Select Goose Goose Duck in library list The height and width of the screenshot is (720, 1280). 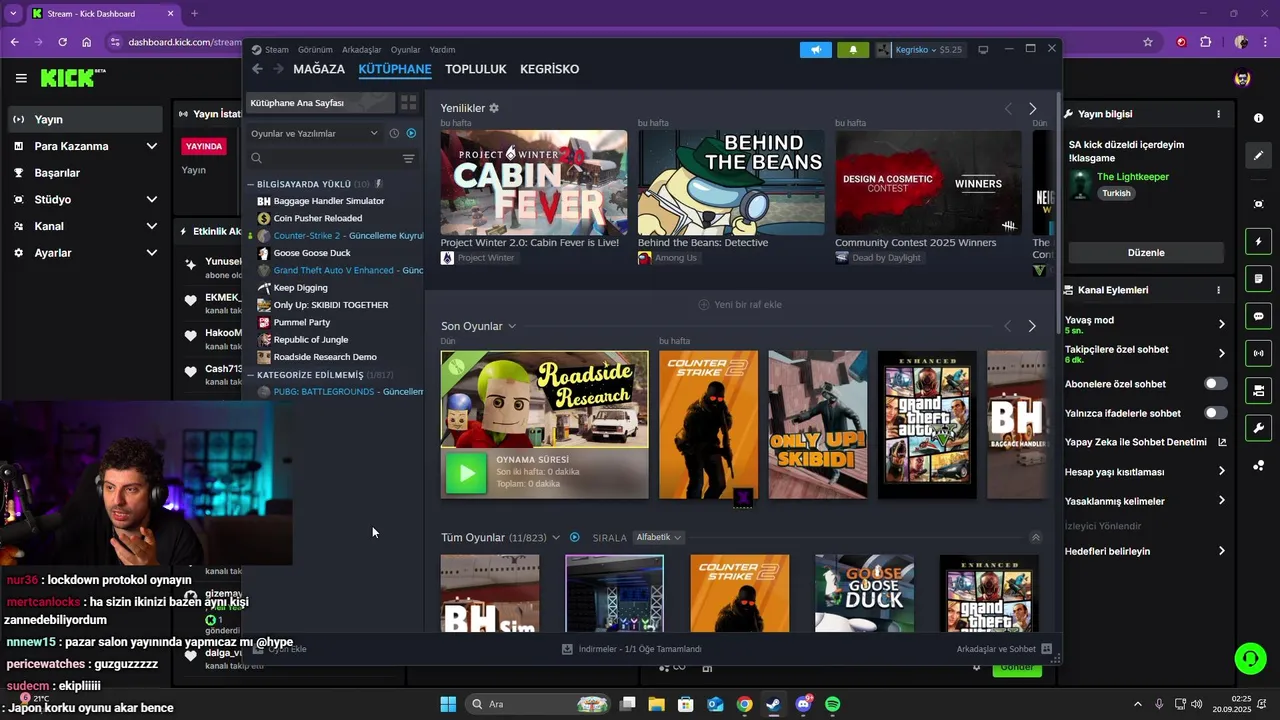click(x=312, y=253)
